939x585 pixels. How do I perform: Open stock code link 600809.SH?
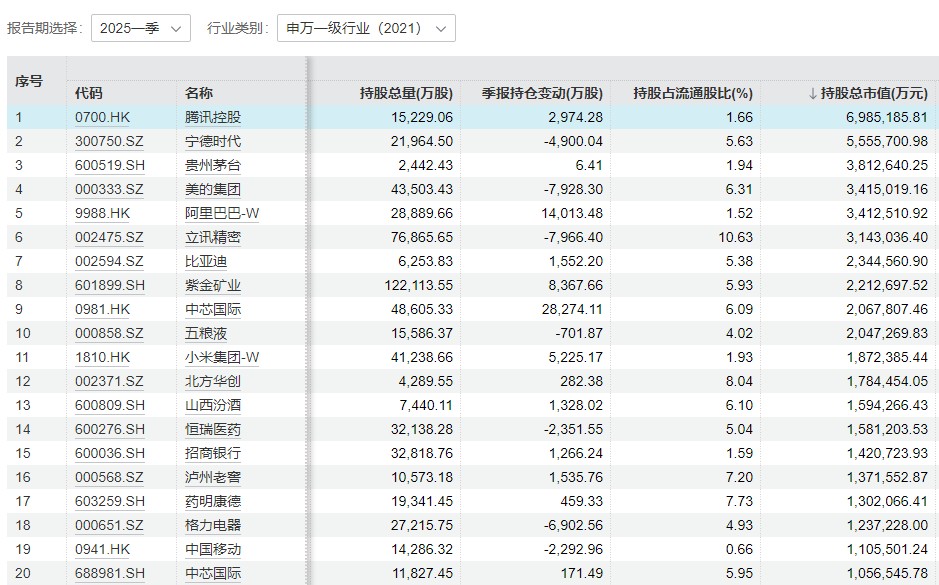110,405
